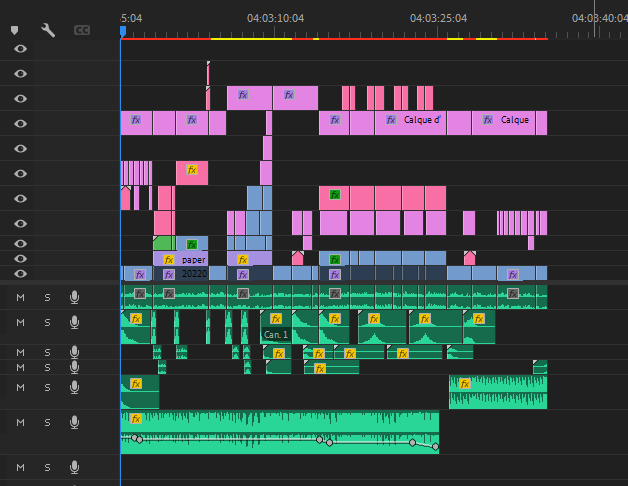Click the last volume keyframe on the long audio clip
Image resolution: width=628 pixels, height=486 pixels.
[x=435, y=446]
